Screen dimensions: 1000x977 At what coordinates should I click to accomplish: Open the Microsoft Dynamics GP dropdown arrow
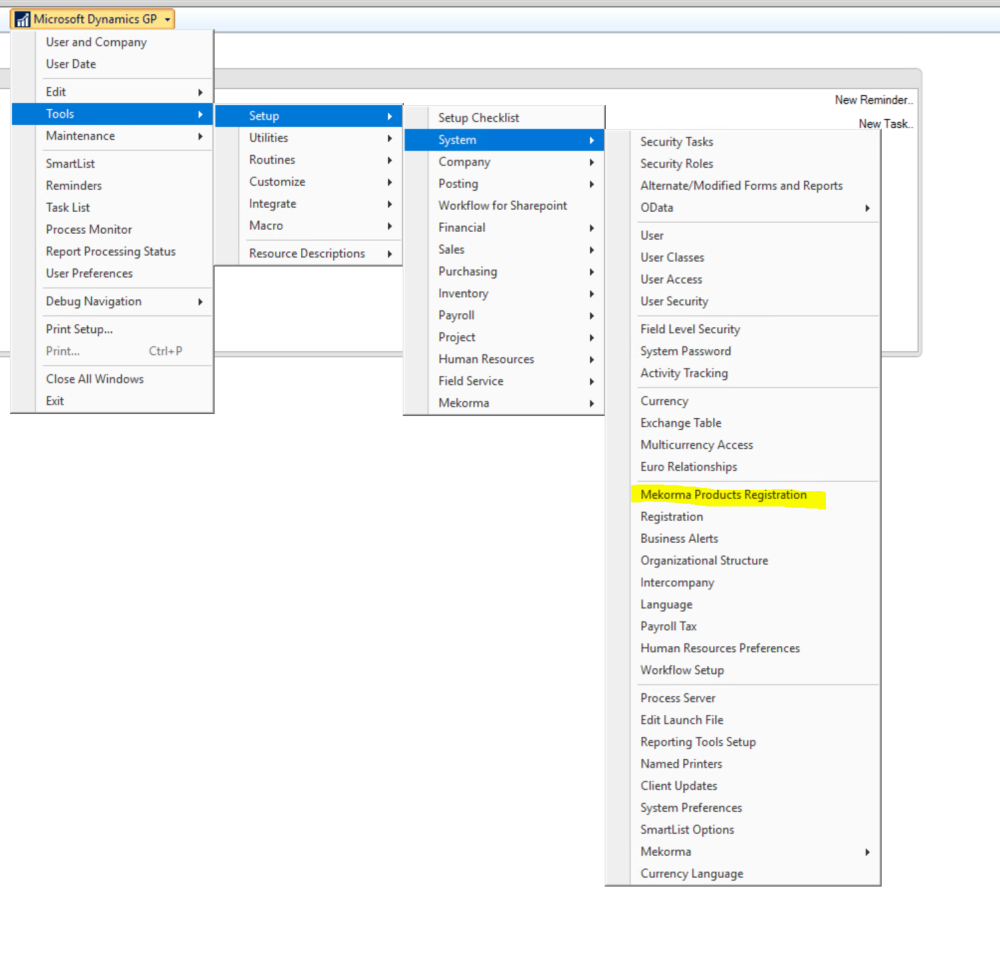[x=167, y=20]
